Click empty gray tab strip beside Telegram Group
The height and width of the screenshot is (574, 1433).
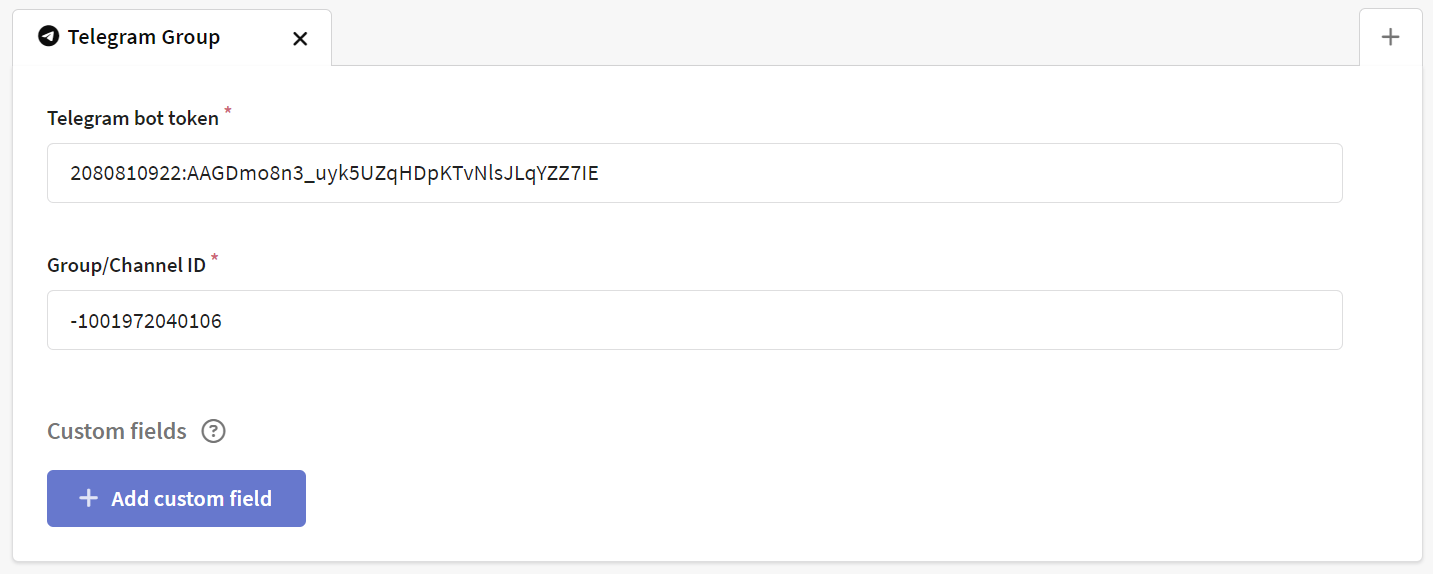click(x=845, y=37)
